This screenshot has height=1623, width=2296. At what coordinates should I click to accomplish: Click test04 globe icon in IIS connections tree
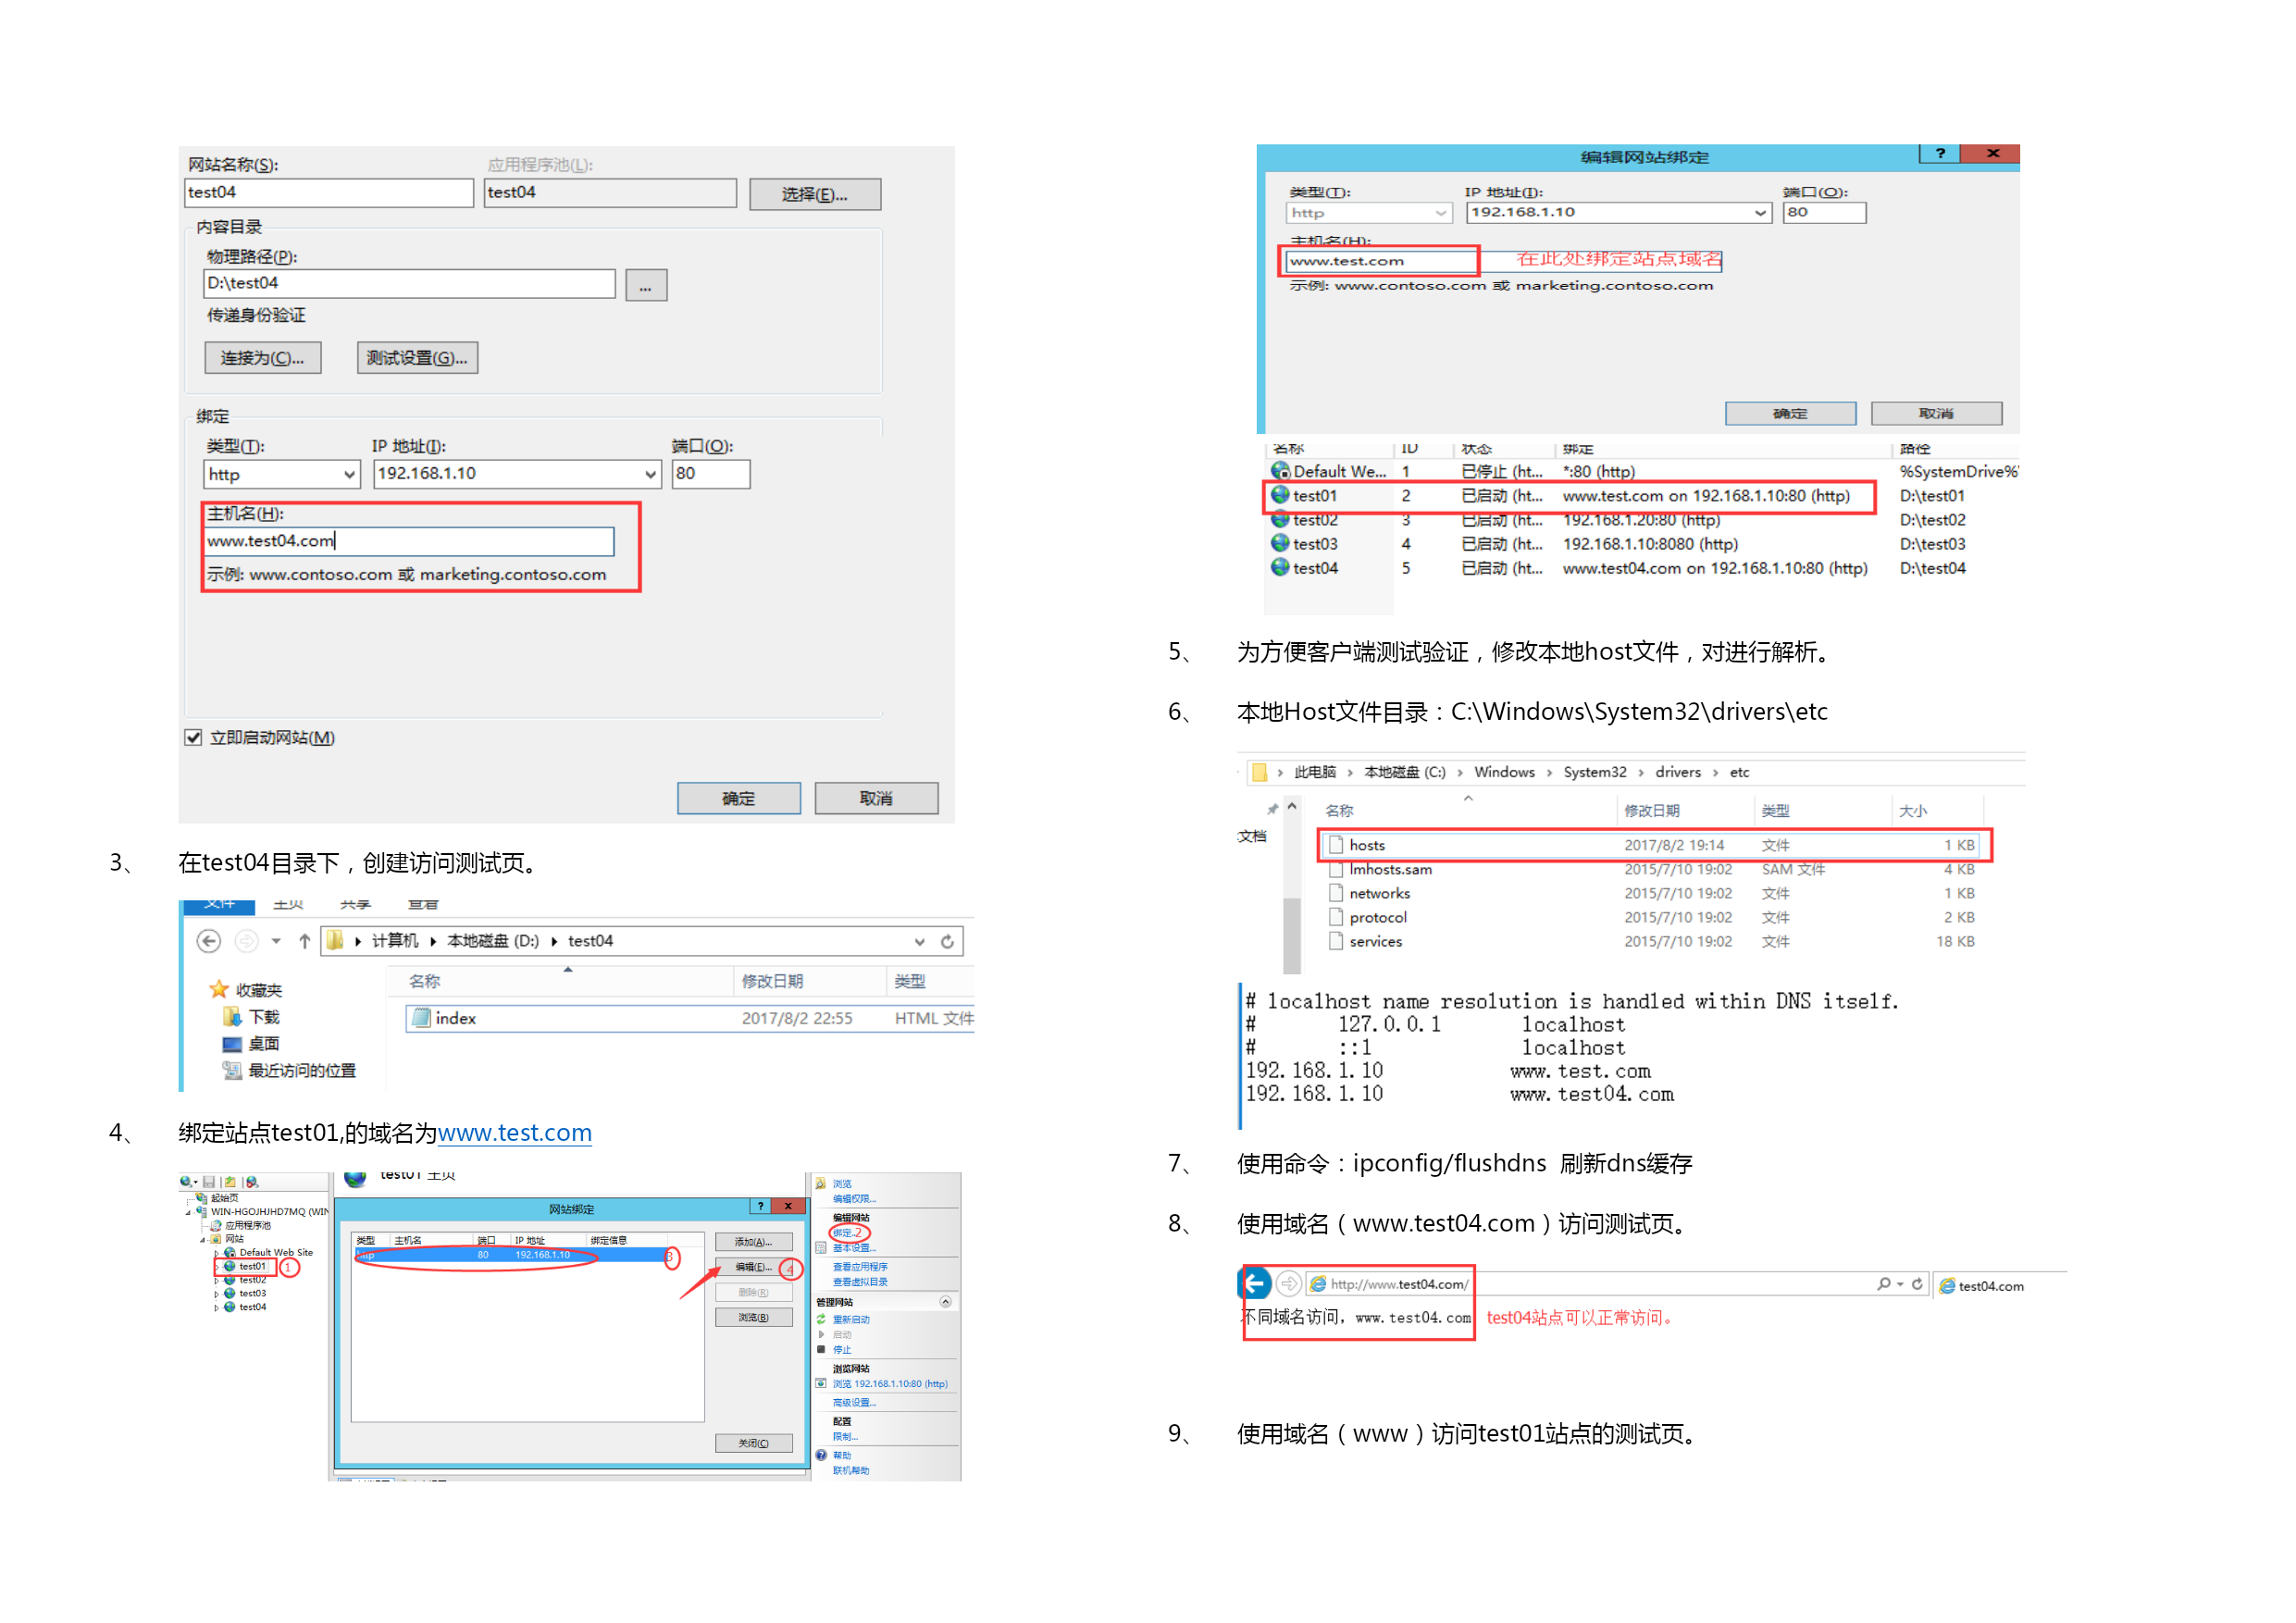click(230, 1307)
